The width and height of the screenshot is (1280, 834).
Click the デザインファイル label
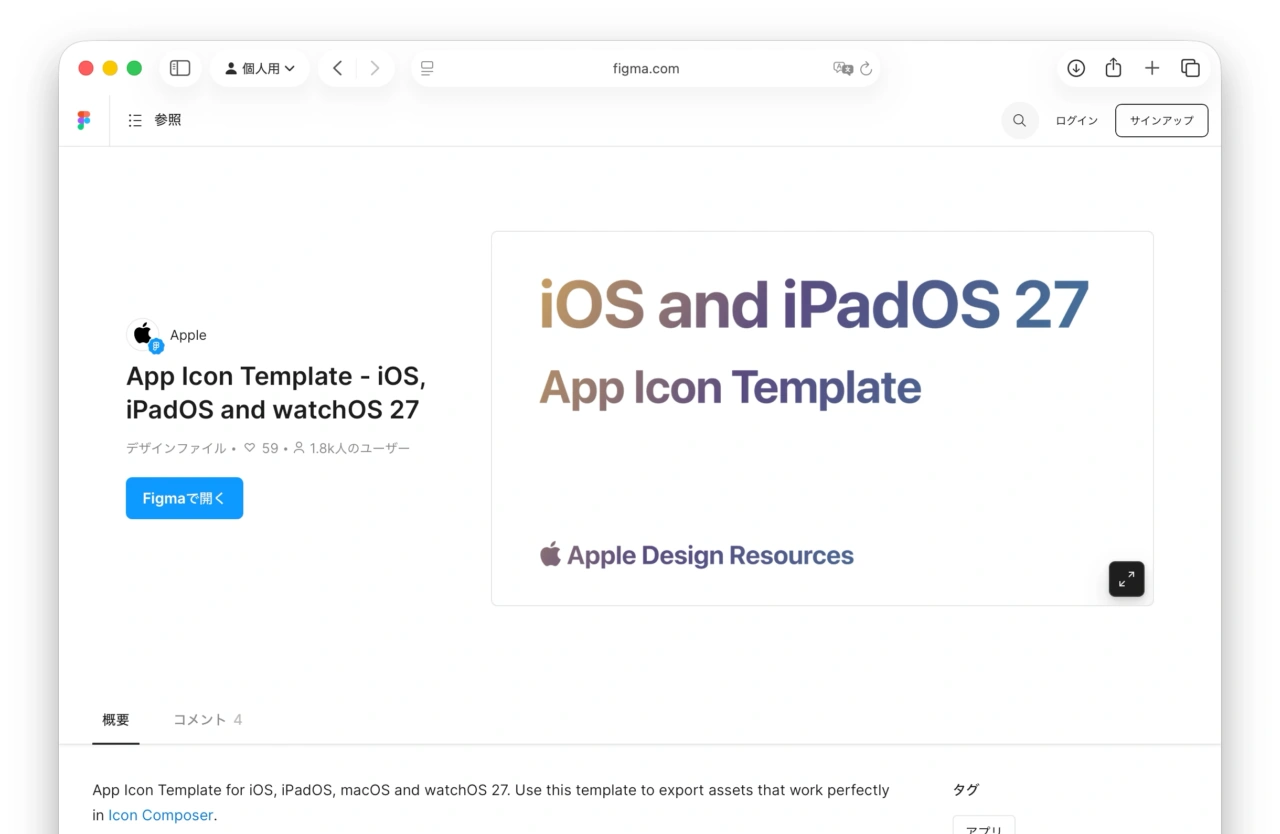pyautogui.click(x=176, y=448)
